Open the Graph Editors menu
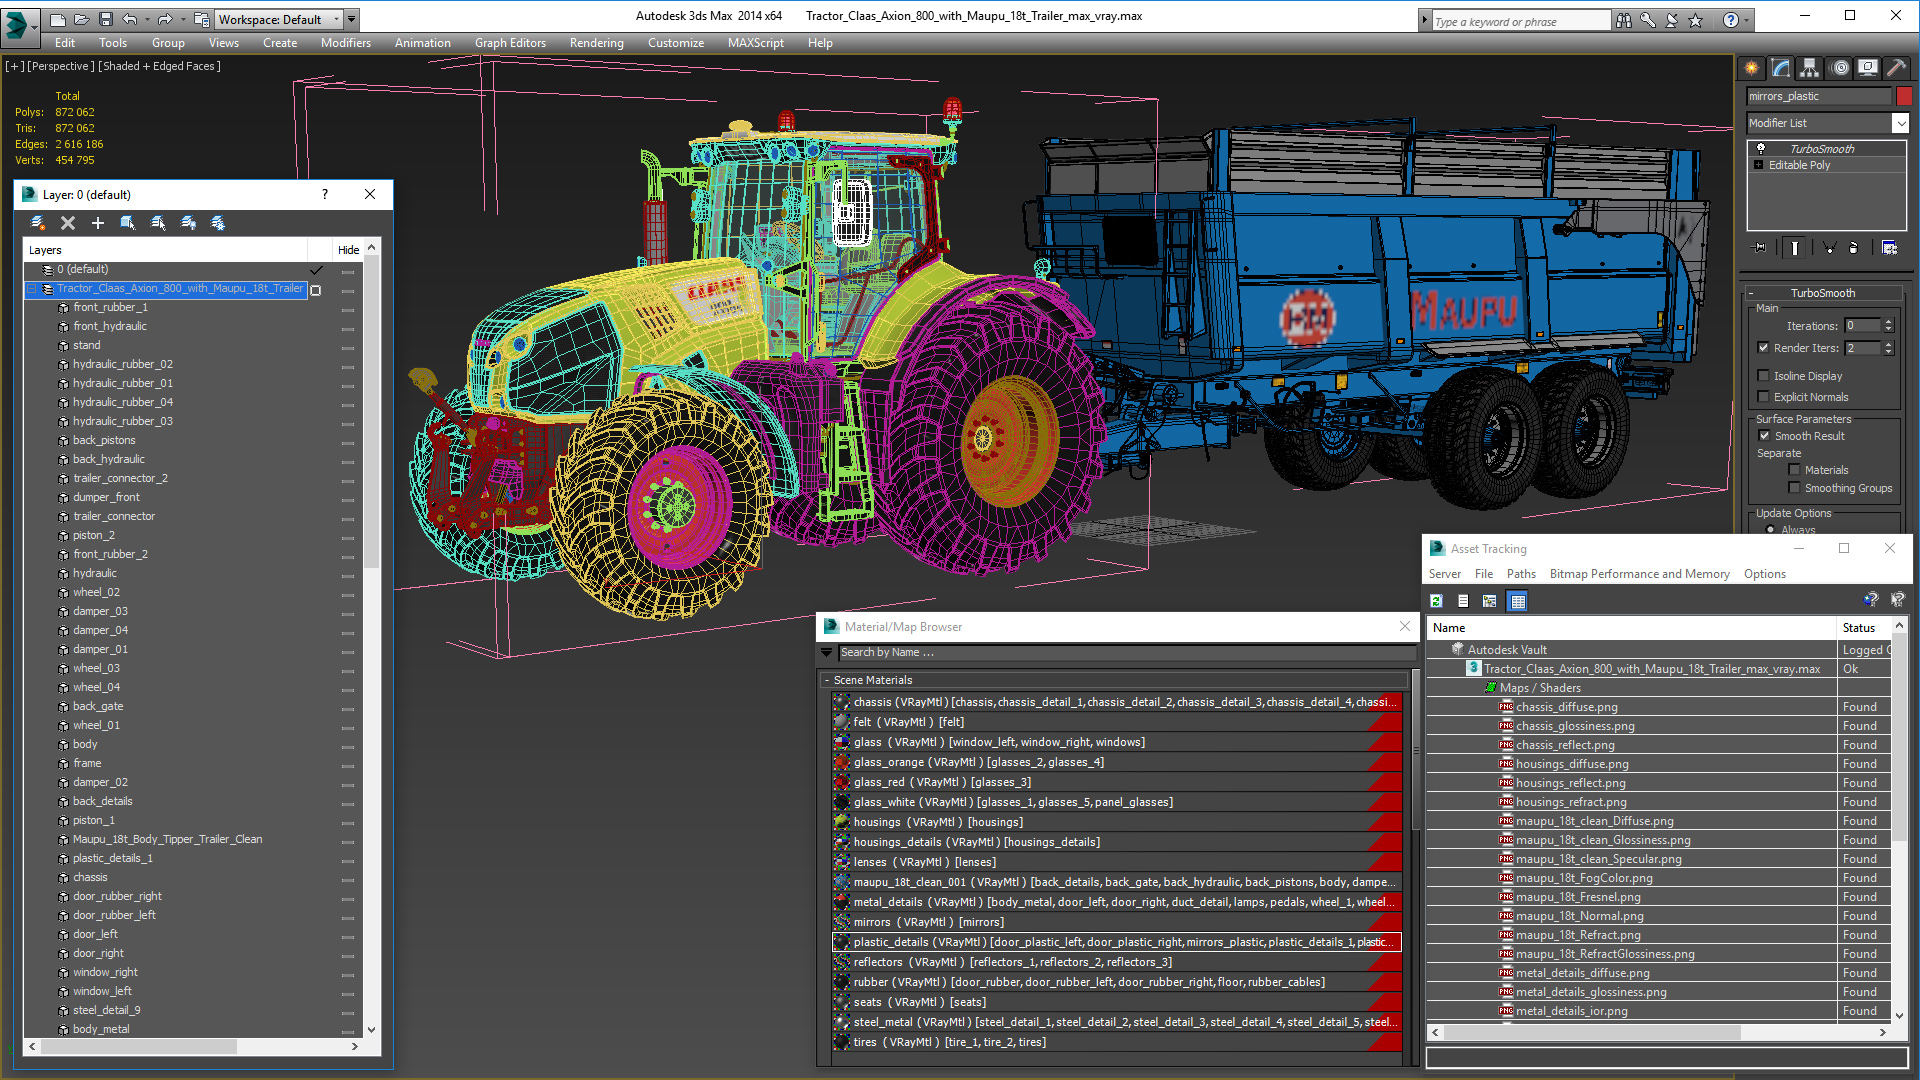Screen dimensions: 1920x1080 pos(510,43)
